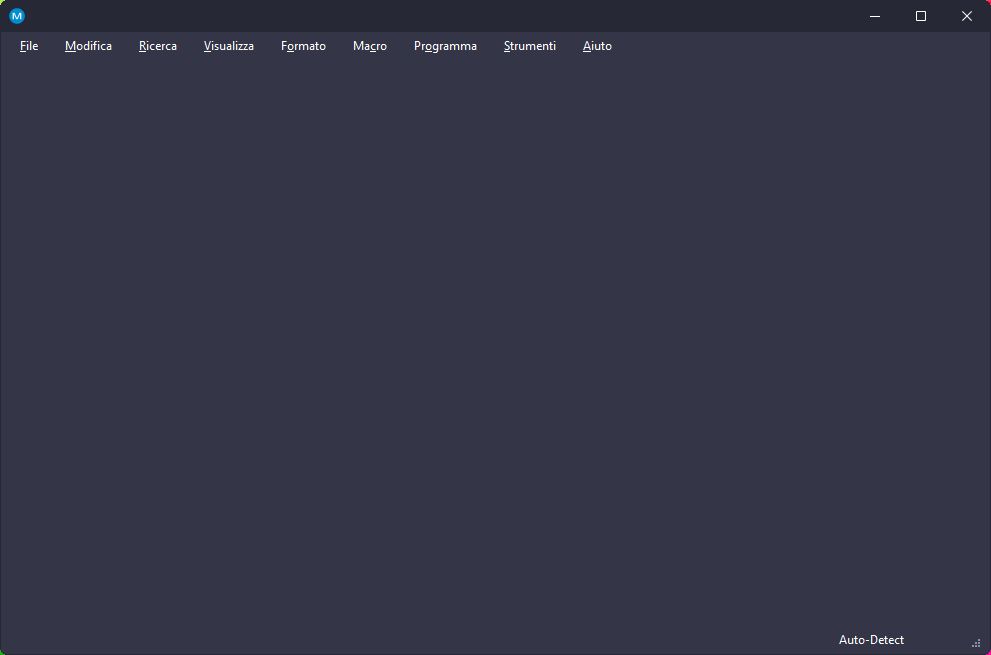Open the Aiuto menu
991x655 pixels.
[x=597, y=46]
